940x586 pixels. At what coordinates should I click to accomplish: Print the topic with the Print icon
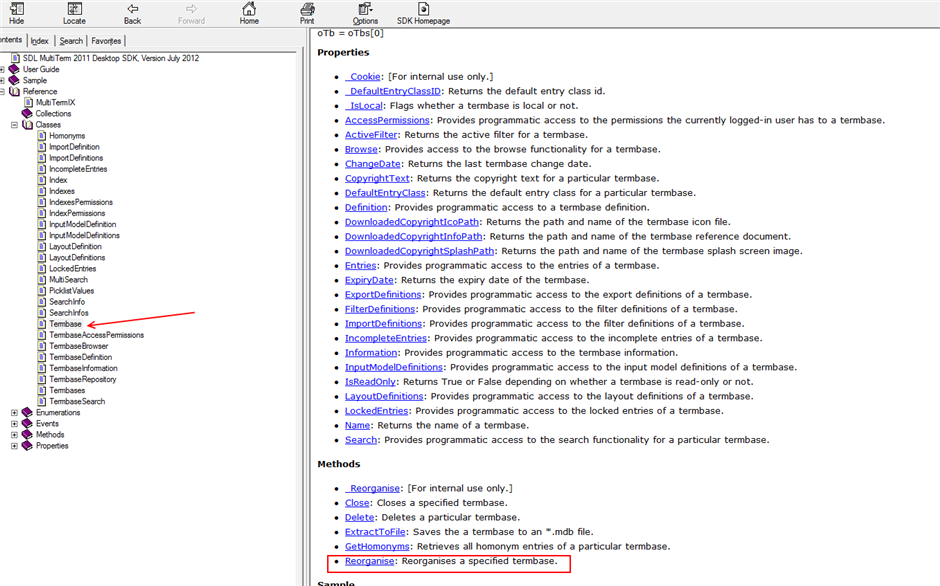pyautogui.click(x=307, y=9)
